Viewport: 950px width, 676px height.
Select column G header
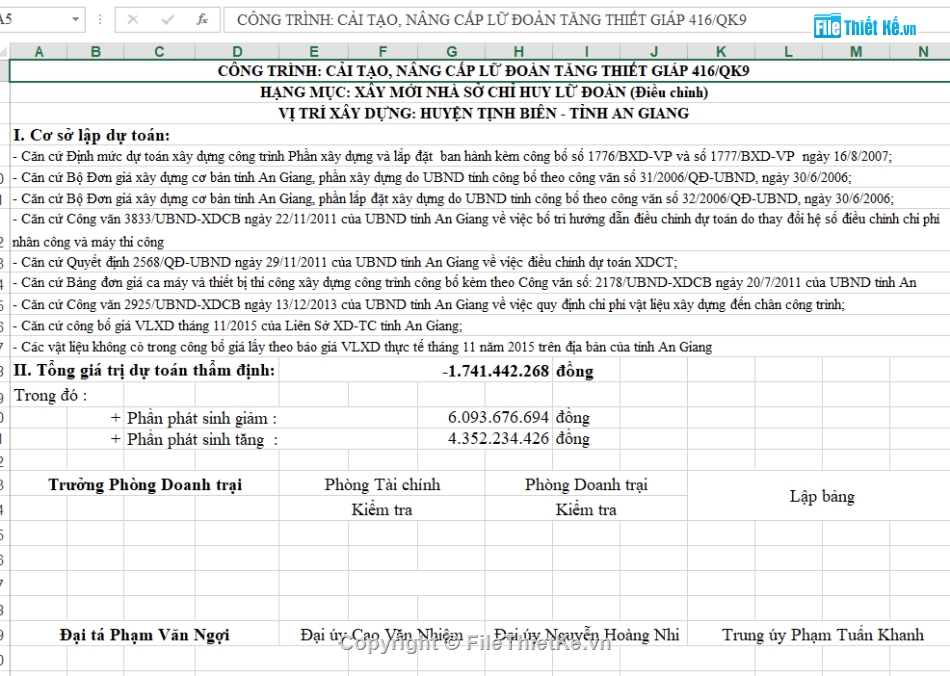click(x=451, y=51)
